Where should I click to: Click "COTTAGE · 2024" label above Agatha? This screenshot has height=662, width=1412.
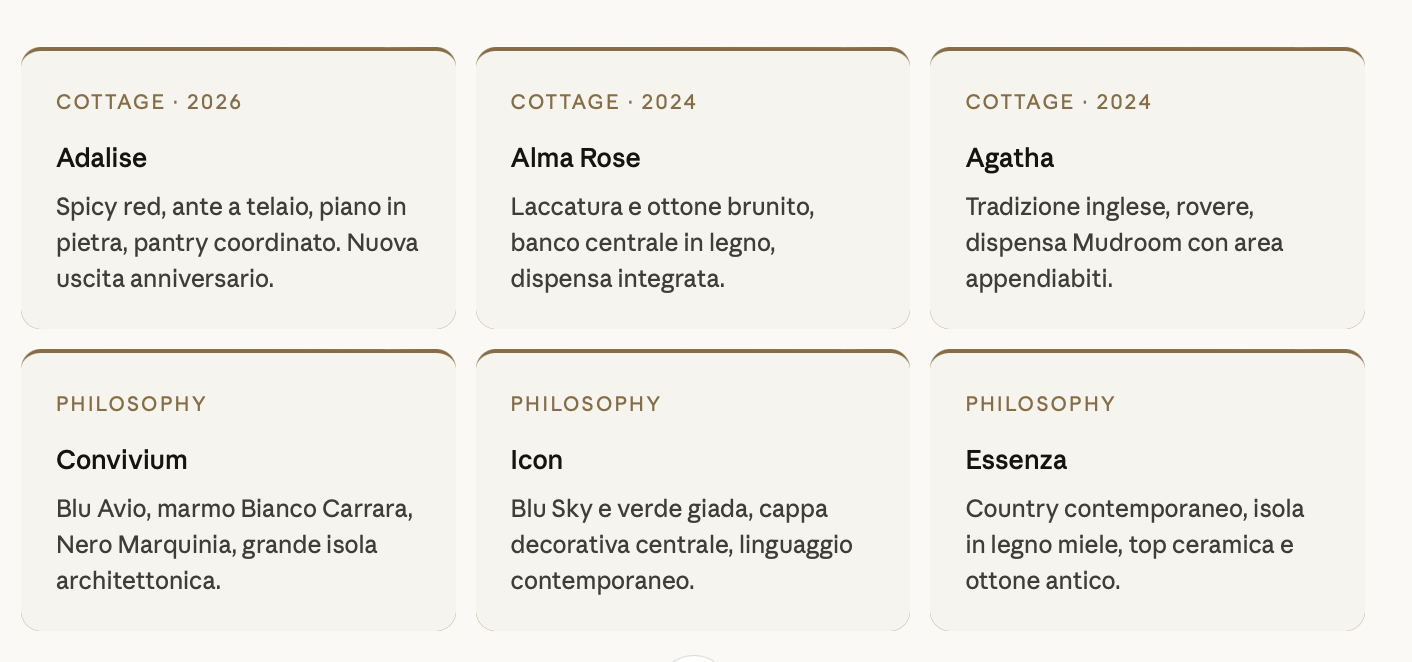click(x=1058, y=102)
